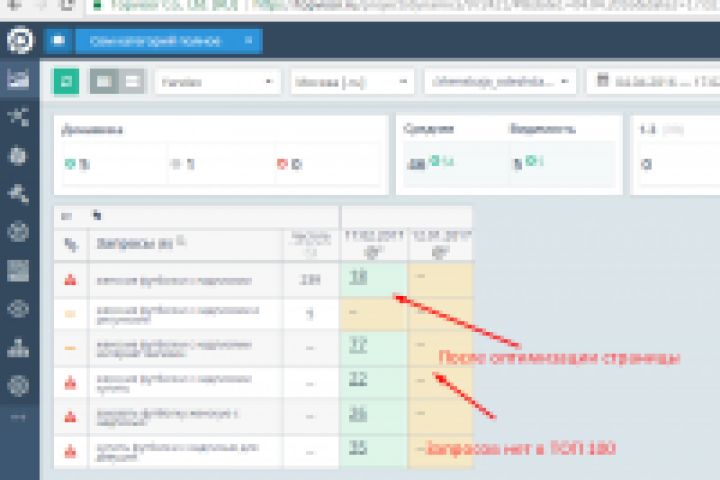Click the gray icon at the table toolbar's left
Image resolution: width=720 pixels, height=480 pixels.
click(x=66, y=216)
